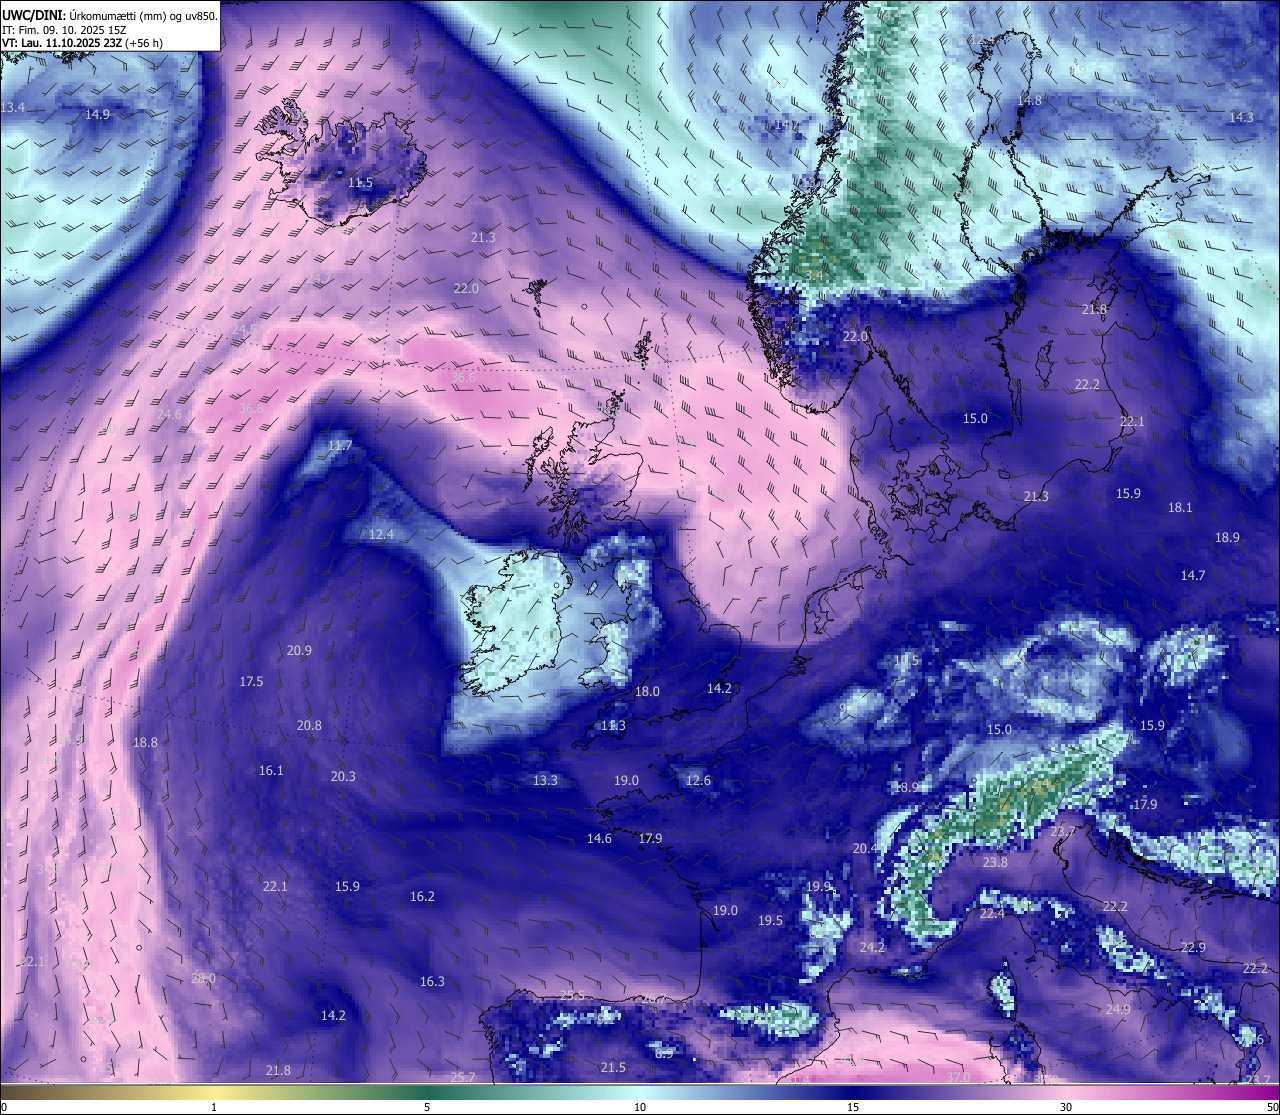Click the 22.4 value label
This screenshot has width=1280, height=1115.
tap(992, 913)
